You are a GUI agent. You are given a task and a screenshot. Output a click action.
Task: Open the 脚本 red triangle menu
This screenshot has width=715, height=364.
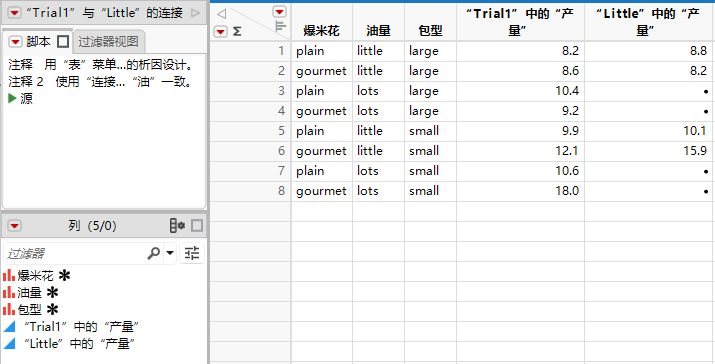pos(16,42)
